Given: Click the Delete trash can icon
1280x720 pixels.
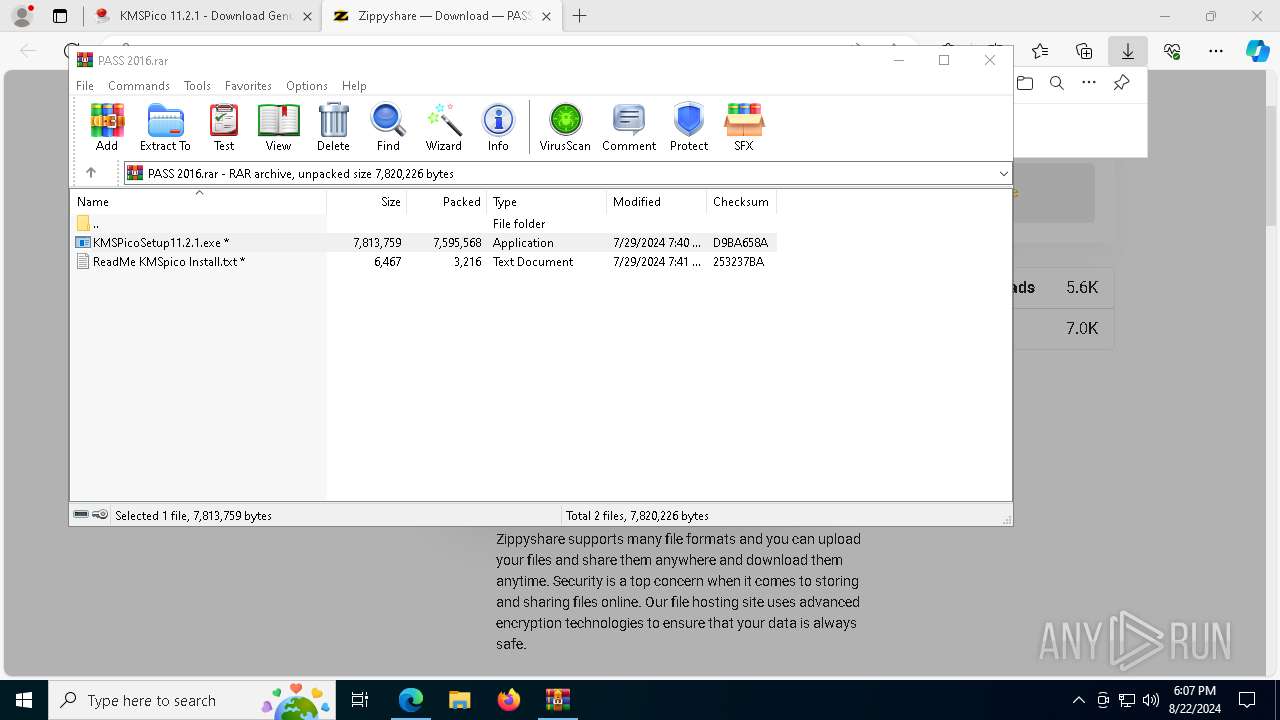Looking at the screenshot, I should tap(333, 127).
